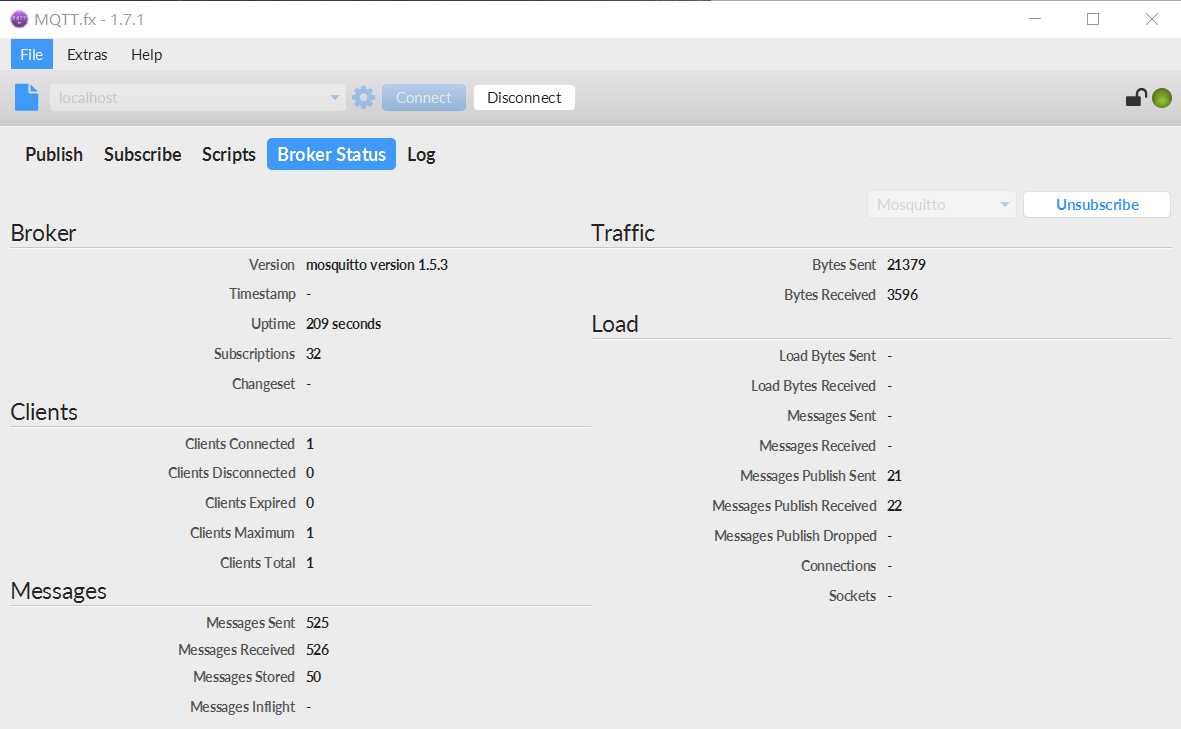Click the Load section heading
Viewport: 1181px width, 729px height.
[x=615, y=325]
